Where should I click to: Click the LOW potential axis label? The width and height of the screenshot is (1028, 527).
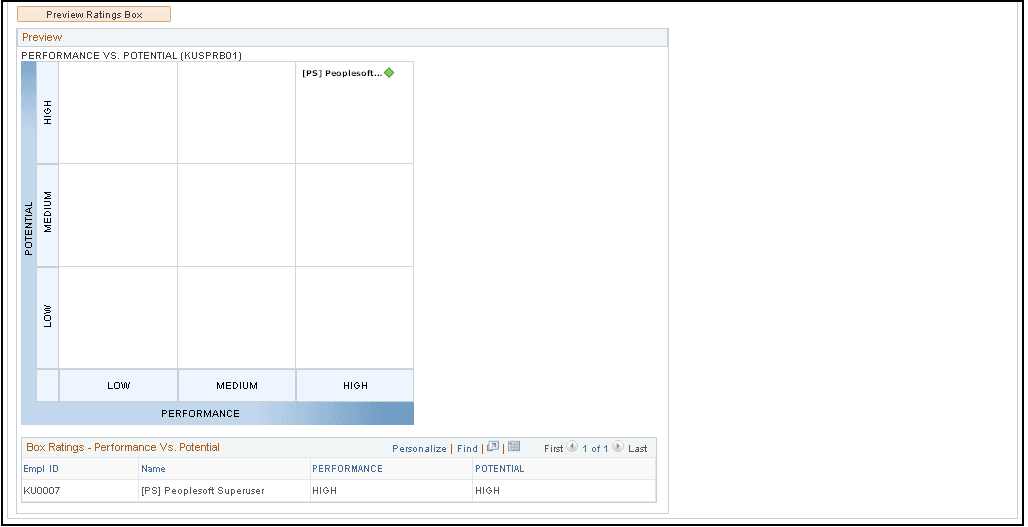click(x=47, y=318)
